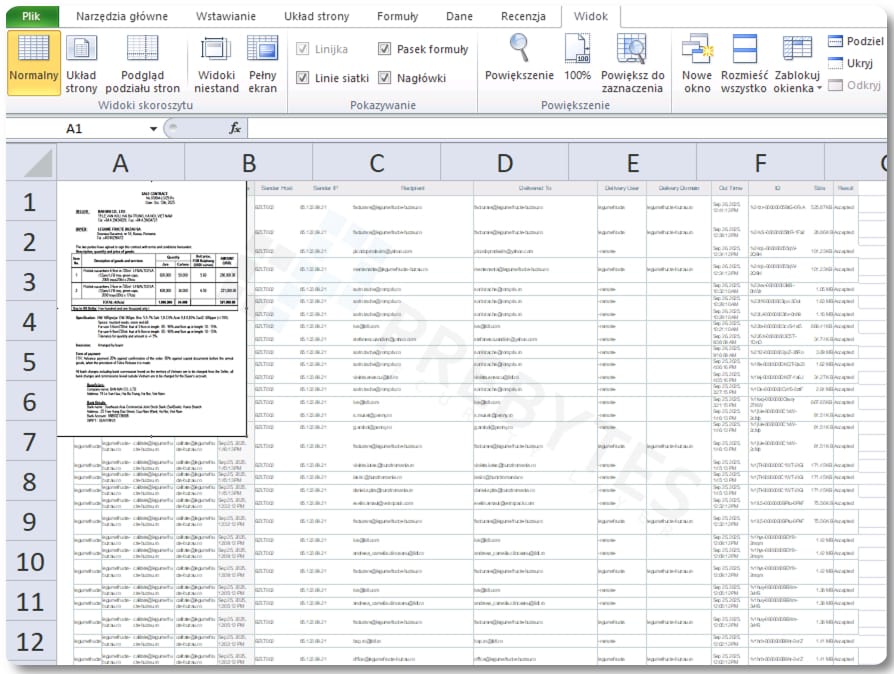Select column E header
The height and width of the screenshot is (674, 894).
[x=632, y=164]
